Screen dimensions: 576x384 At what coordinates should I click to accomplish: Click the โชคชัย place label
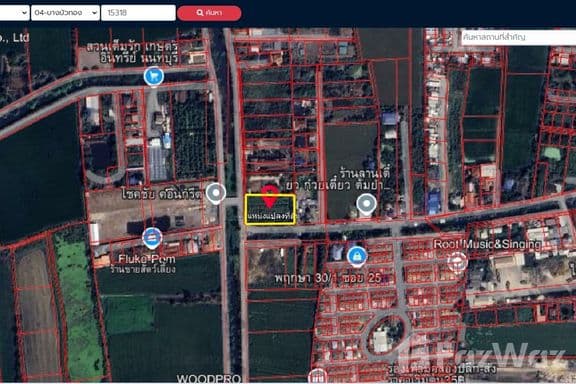click(x=162, y=194)
